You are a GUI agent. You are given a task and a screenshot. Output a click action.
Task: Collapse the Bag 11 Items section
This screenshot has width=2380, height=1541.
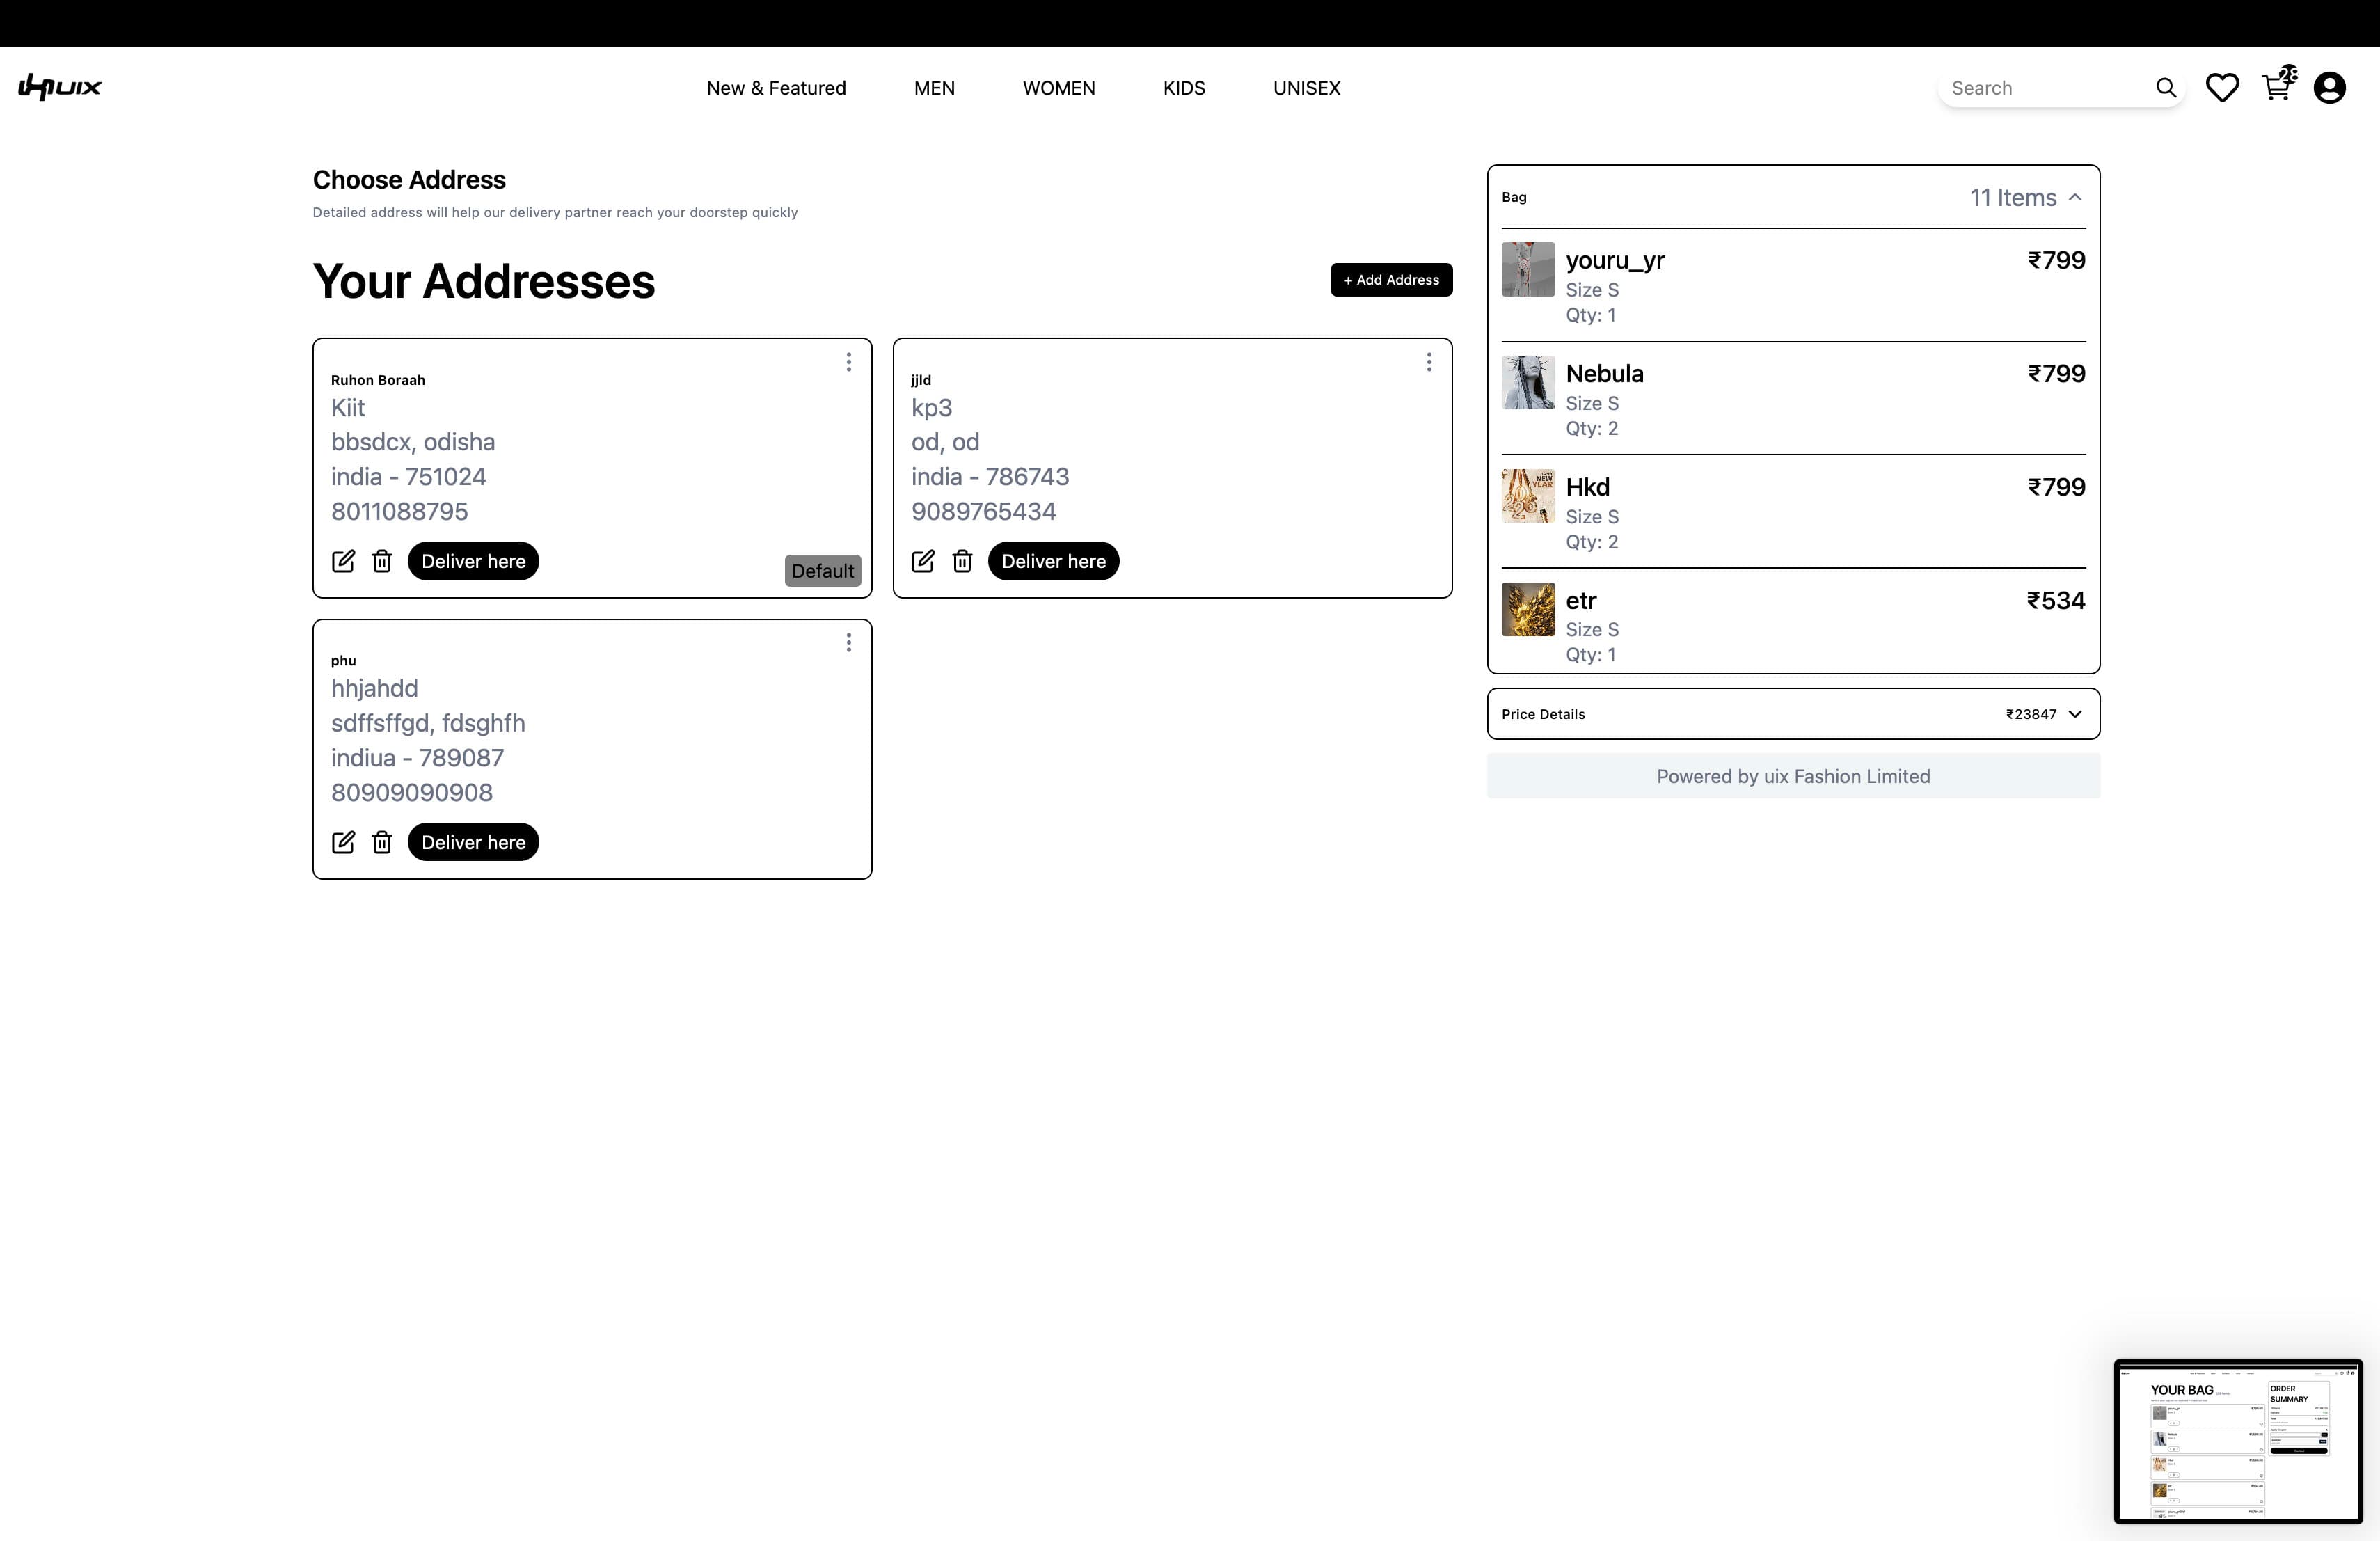tap(2075, 198)
